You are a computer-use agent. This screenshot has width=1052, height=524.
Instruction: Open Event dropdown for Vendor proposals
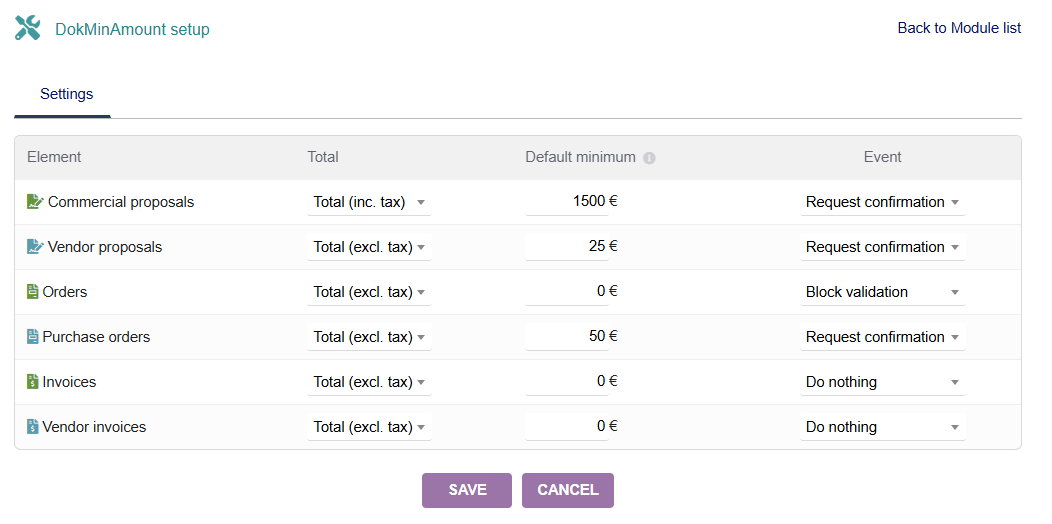pyautogui.click(x=882, y=247)
